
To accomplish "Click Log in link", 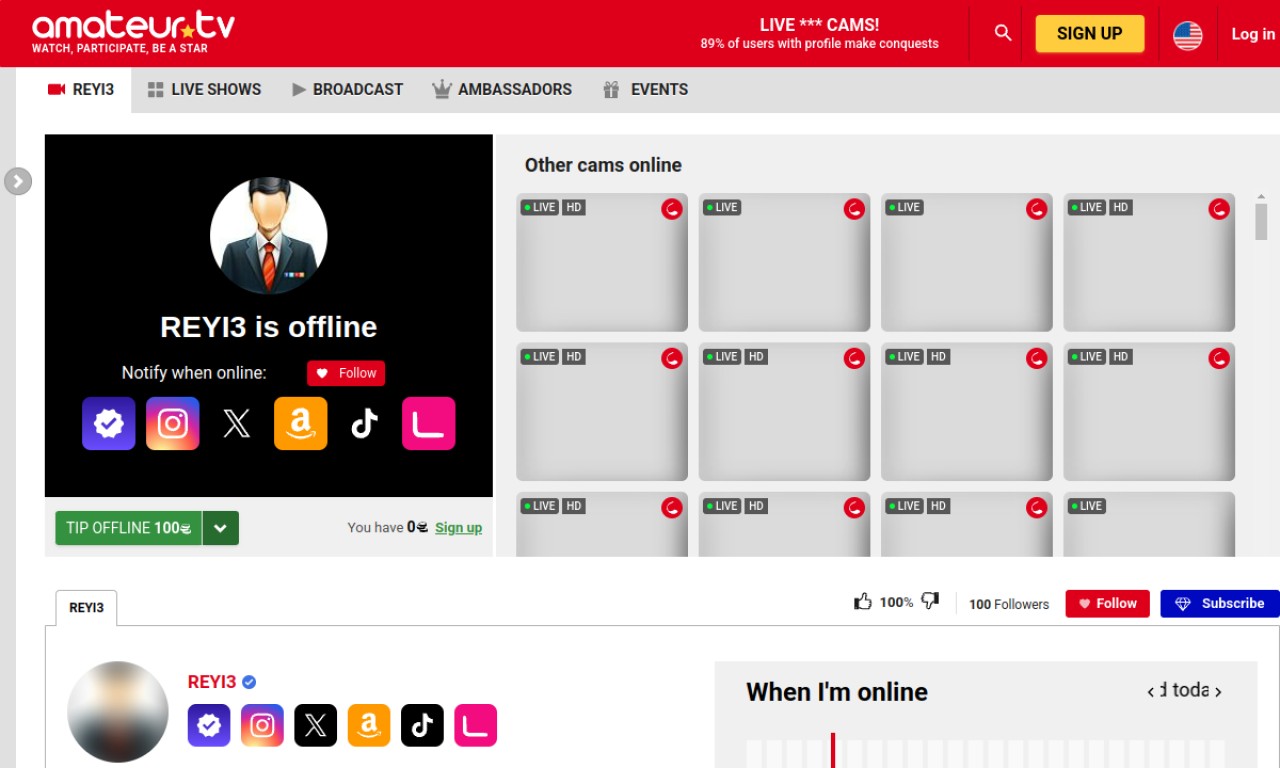I will 1253,34.
